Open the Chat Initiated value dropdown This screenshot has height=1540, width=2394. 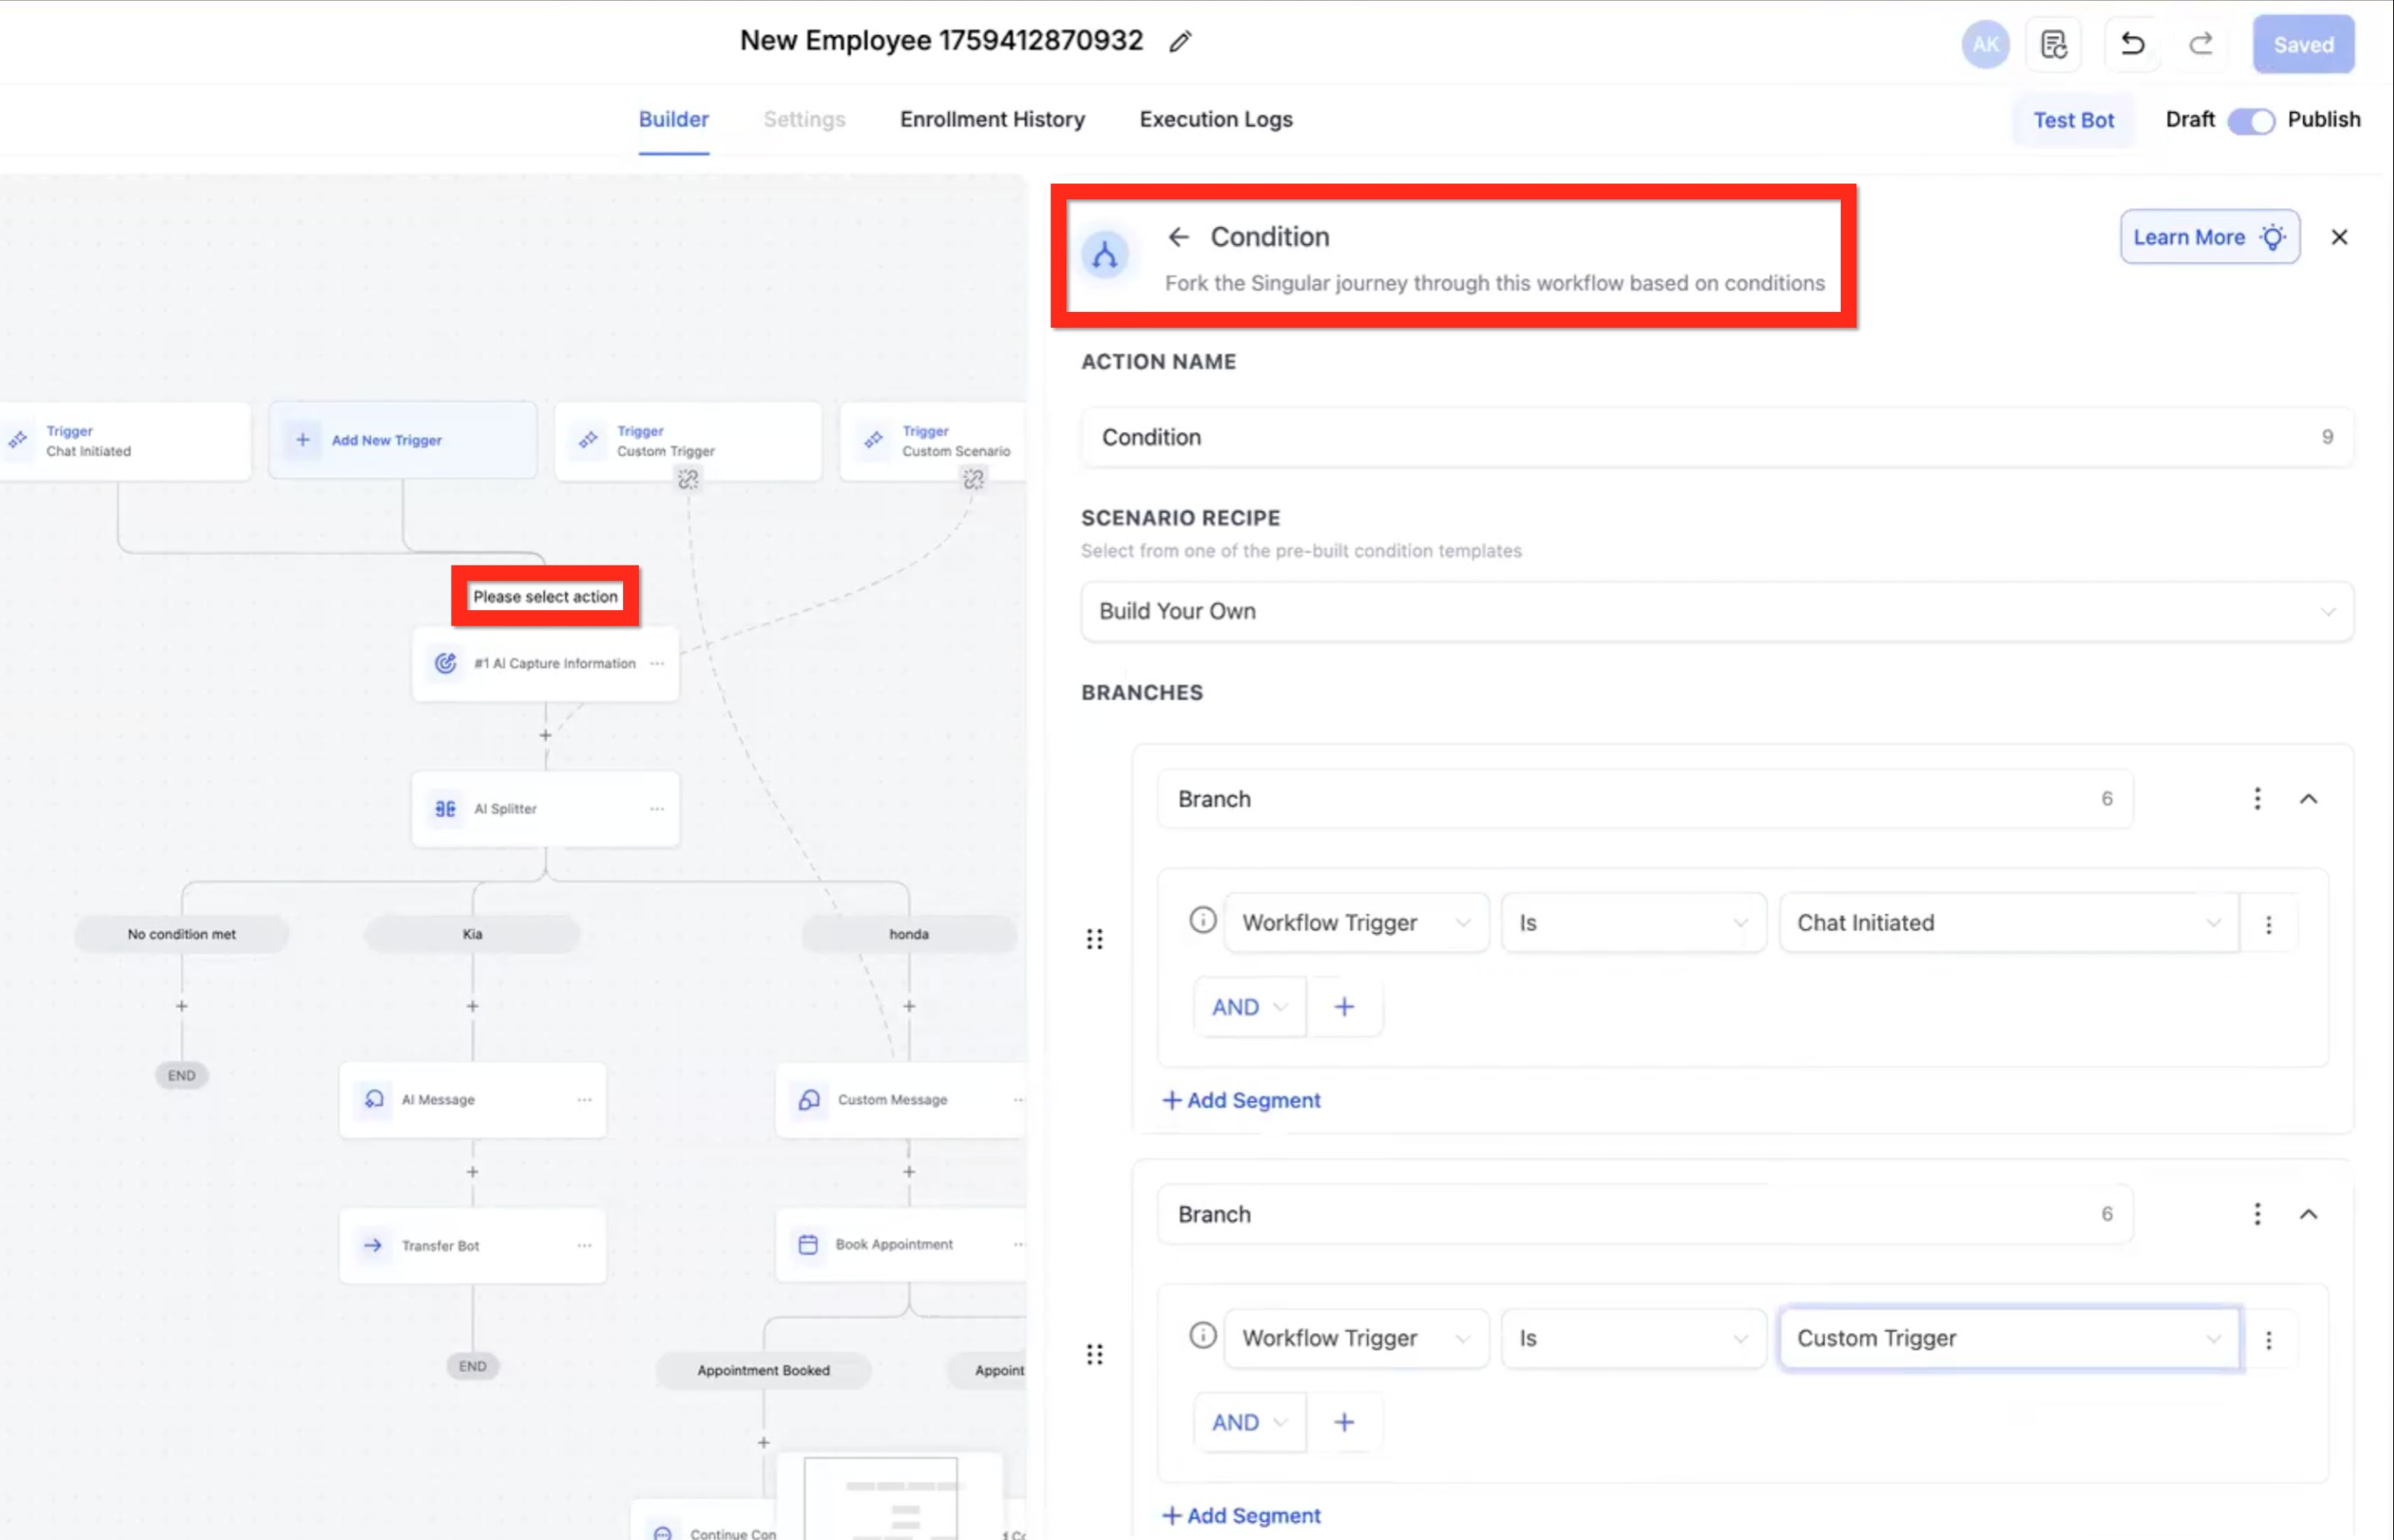pyautogui.click(x=2007, y=923)
